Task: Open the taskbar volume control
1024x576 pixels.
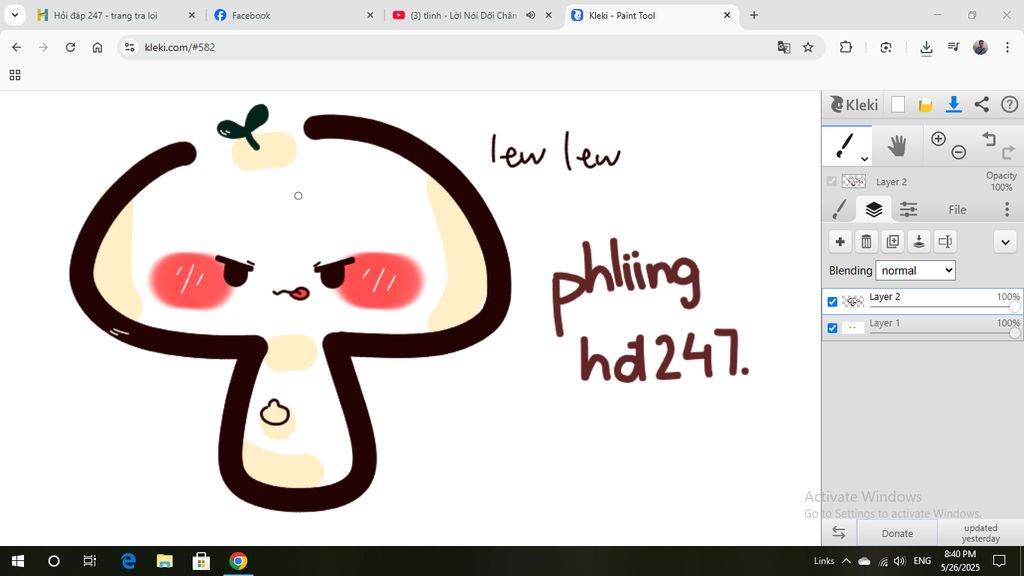Action: (899, 561)
